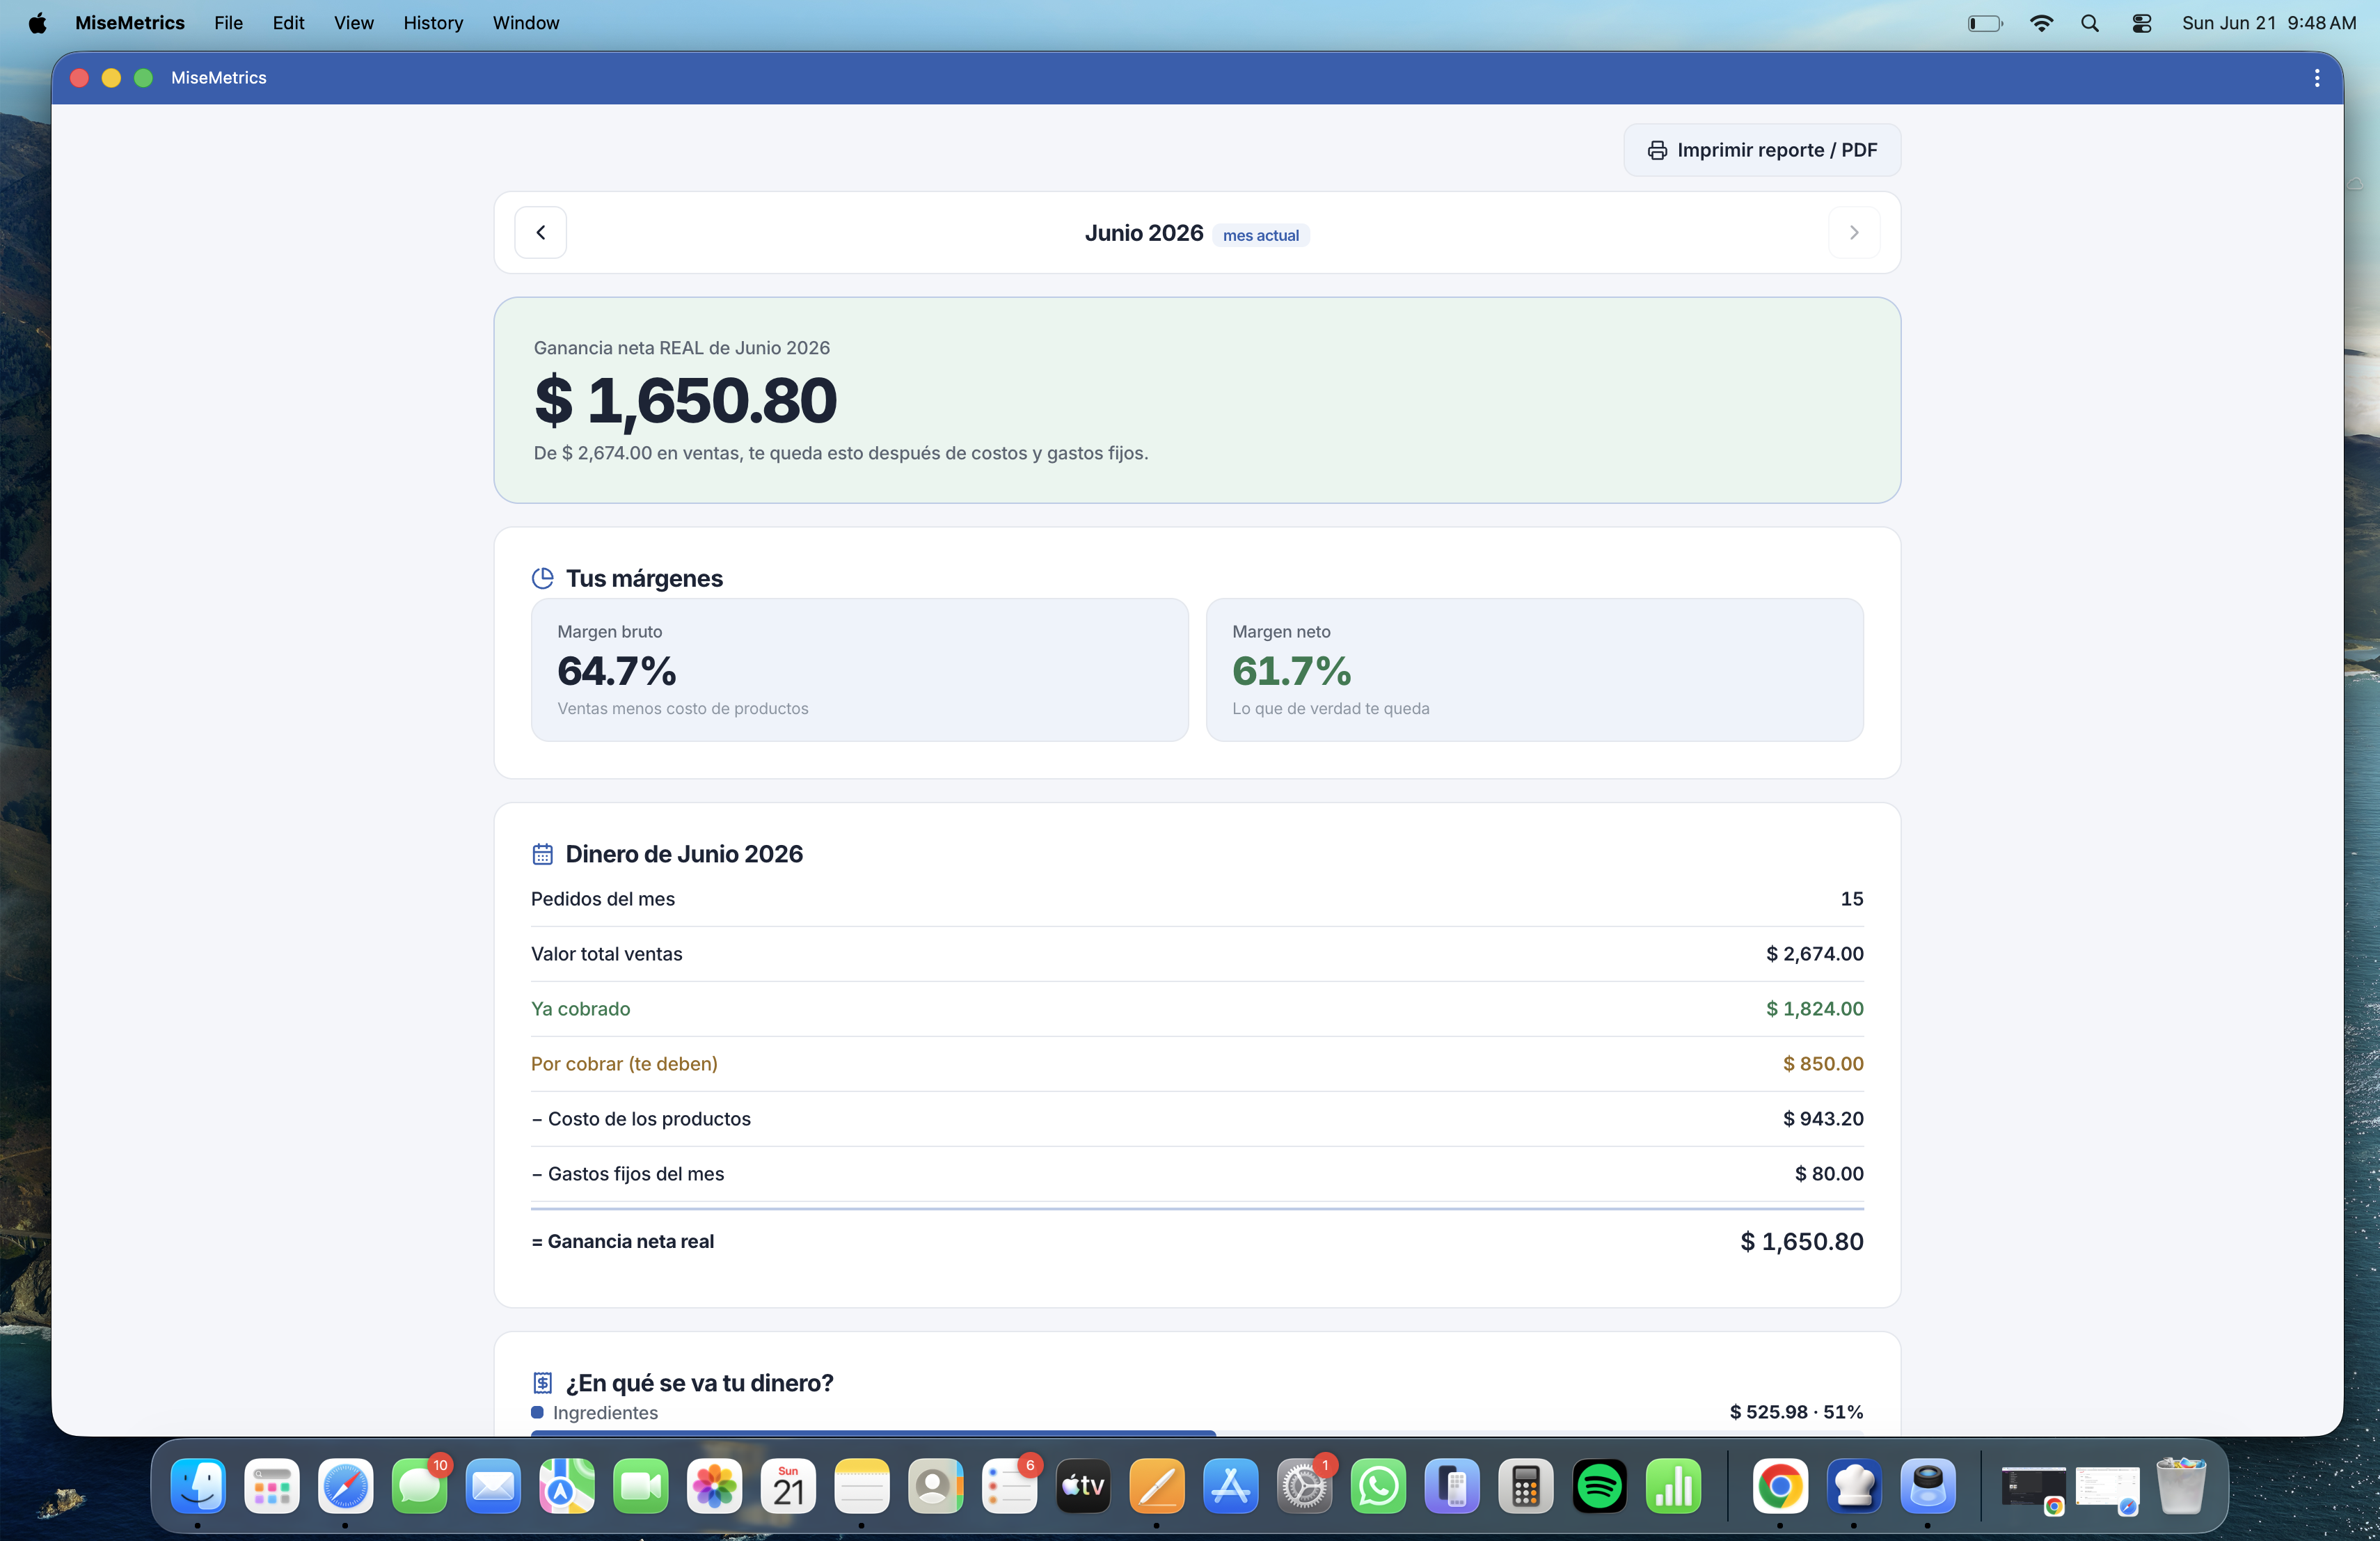Screen dimensions: 2380x1541
Task: Click the Junio 2026 month title
Action: coord(1144,233)
